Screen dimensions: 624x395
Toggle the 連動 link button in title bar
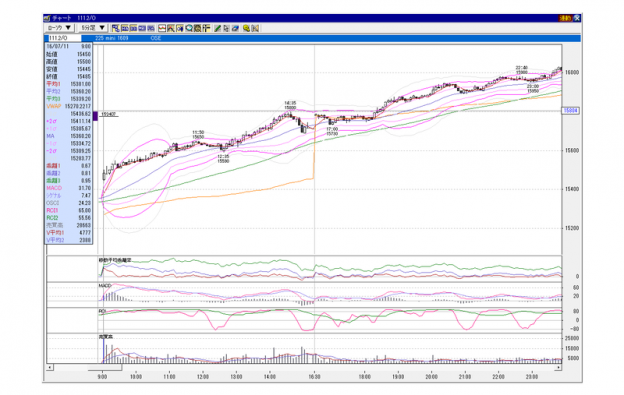[565, 18]
